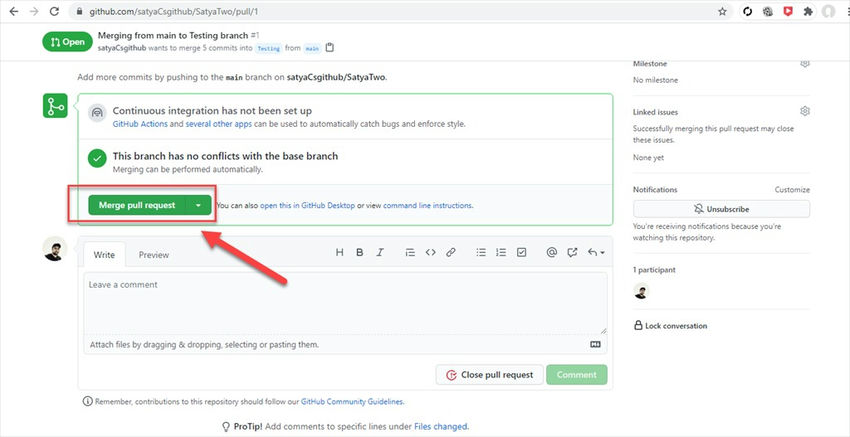This screenshot has height=437, width=850.
Task: Switch to the Write tab
Action: click(104, 255)
